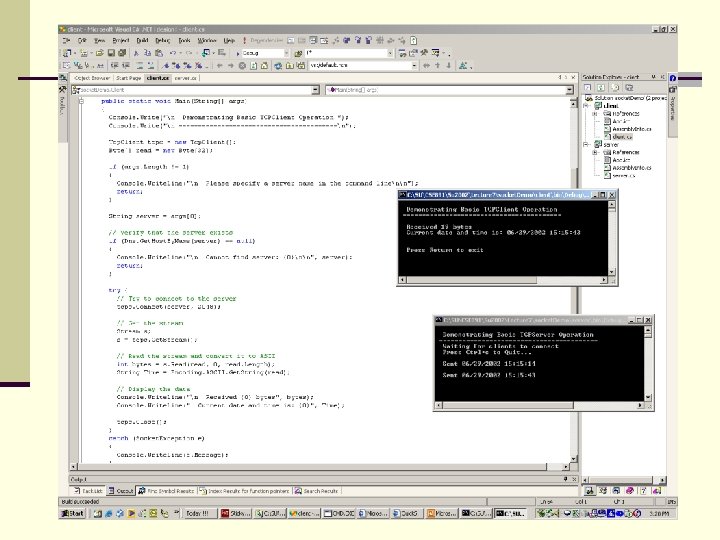Open the Build menu
The height and width of the screenshot is (540, 720).
141,41
